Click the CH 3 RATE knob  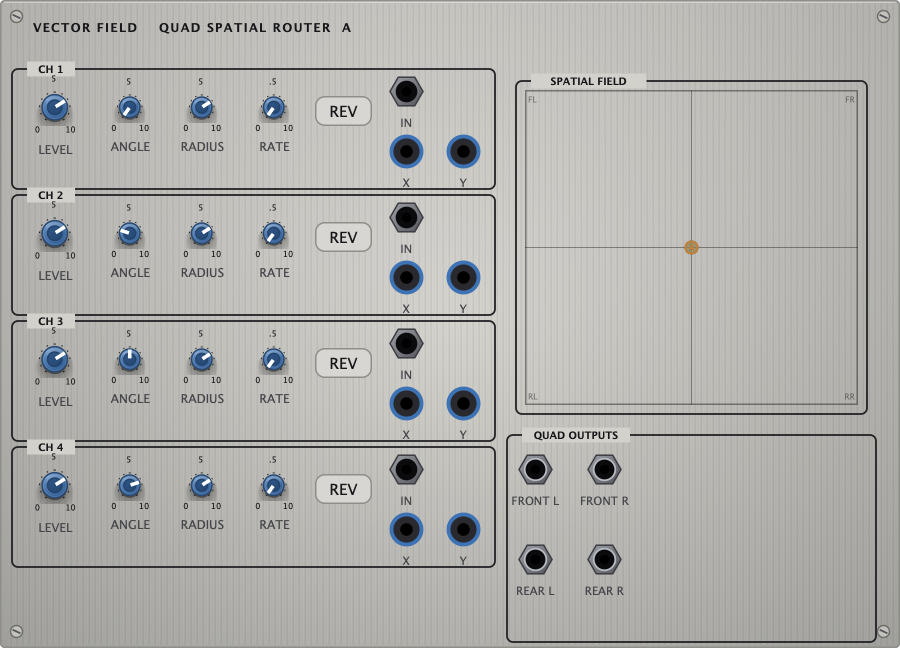(x=274, y=360)
